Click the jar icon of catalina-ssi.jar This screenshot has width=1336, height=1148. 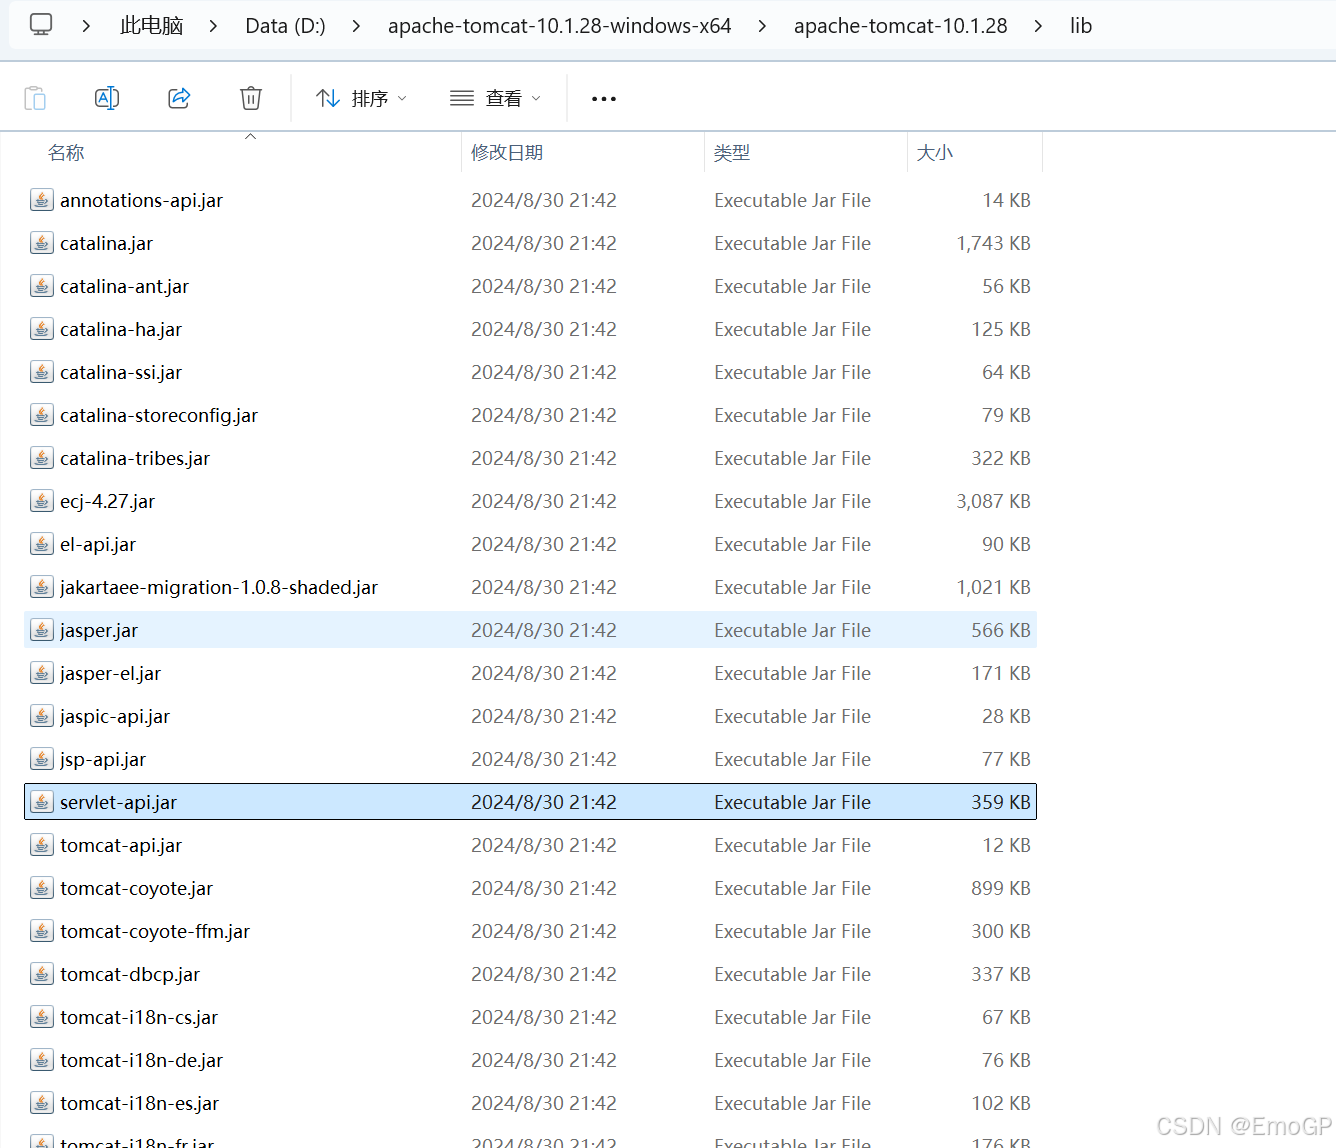(x=41, y=372)
